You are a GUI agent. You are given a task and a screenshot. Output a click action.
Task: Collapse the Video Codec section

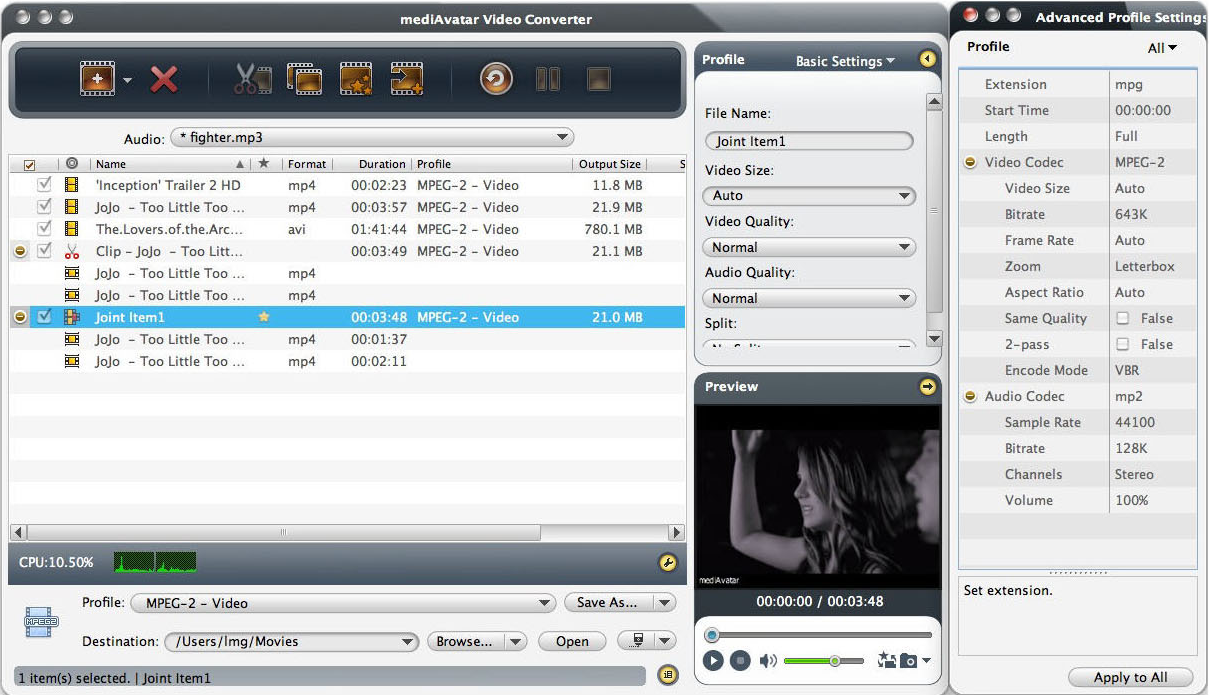click(970, 162)
